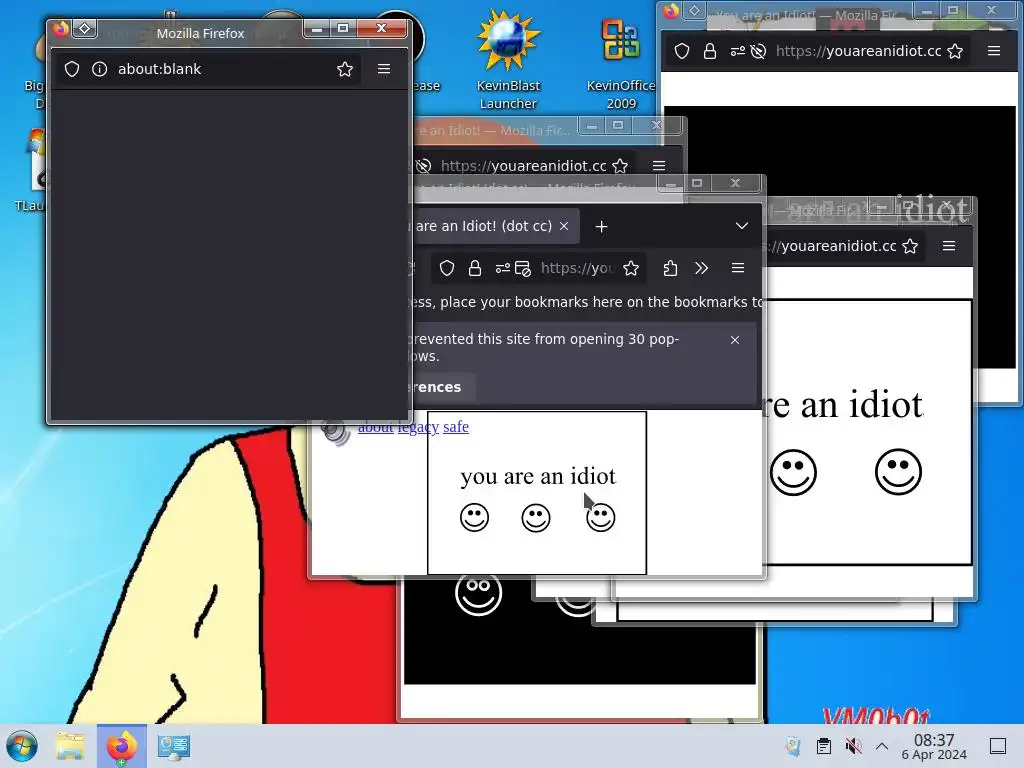The width and height of the screenshot is (1024, 768).
Task: Click padlock icon in top-right youareanidiot window
Action: 710,51
